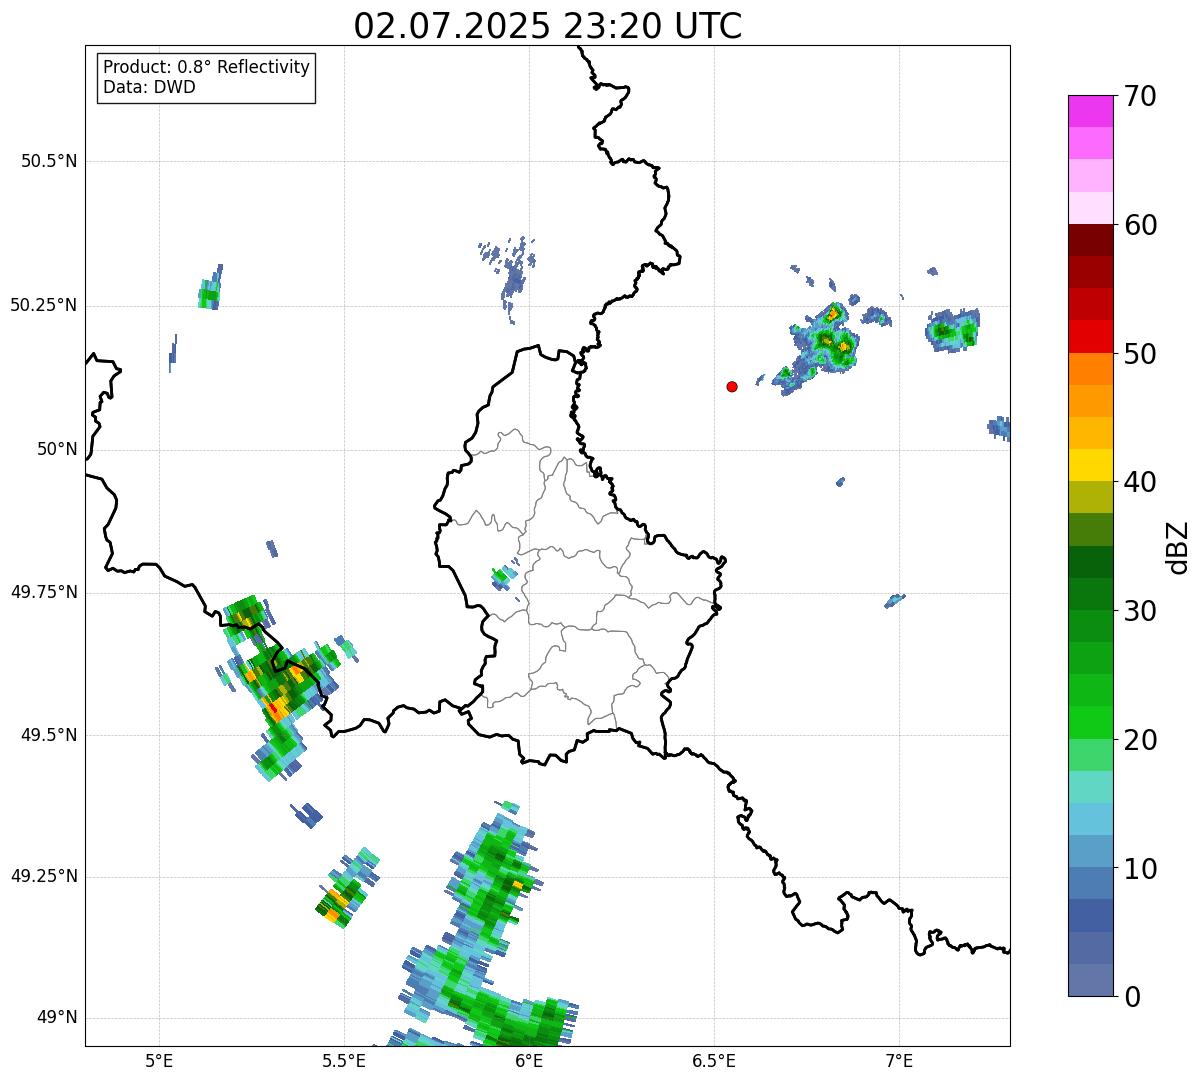Pick the bright red band just above 50

[x=1090, y=337]
